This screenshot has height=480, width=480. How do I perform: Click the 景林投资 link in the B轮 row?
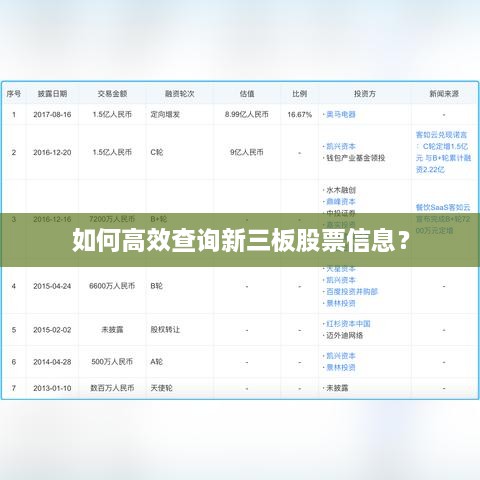[341, 303]
